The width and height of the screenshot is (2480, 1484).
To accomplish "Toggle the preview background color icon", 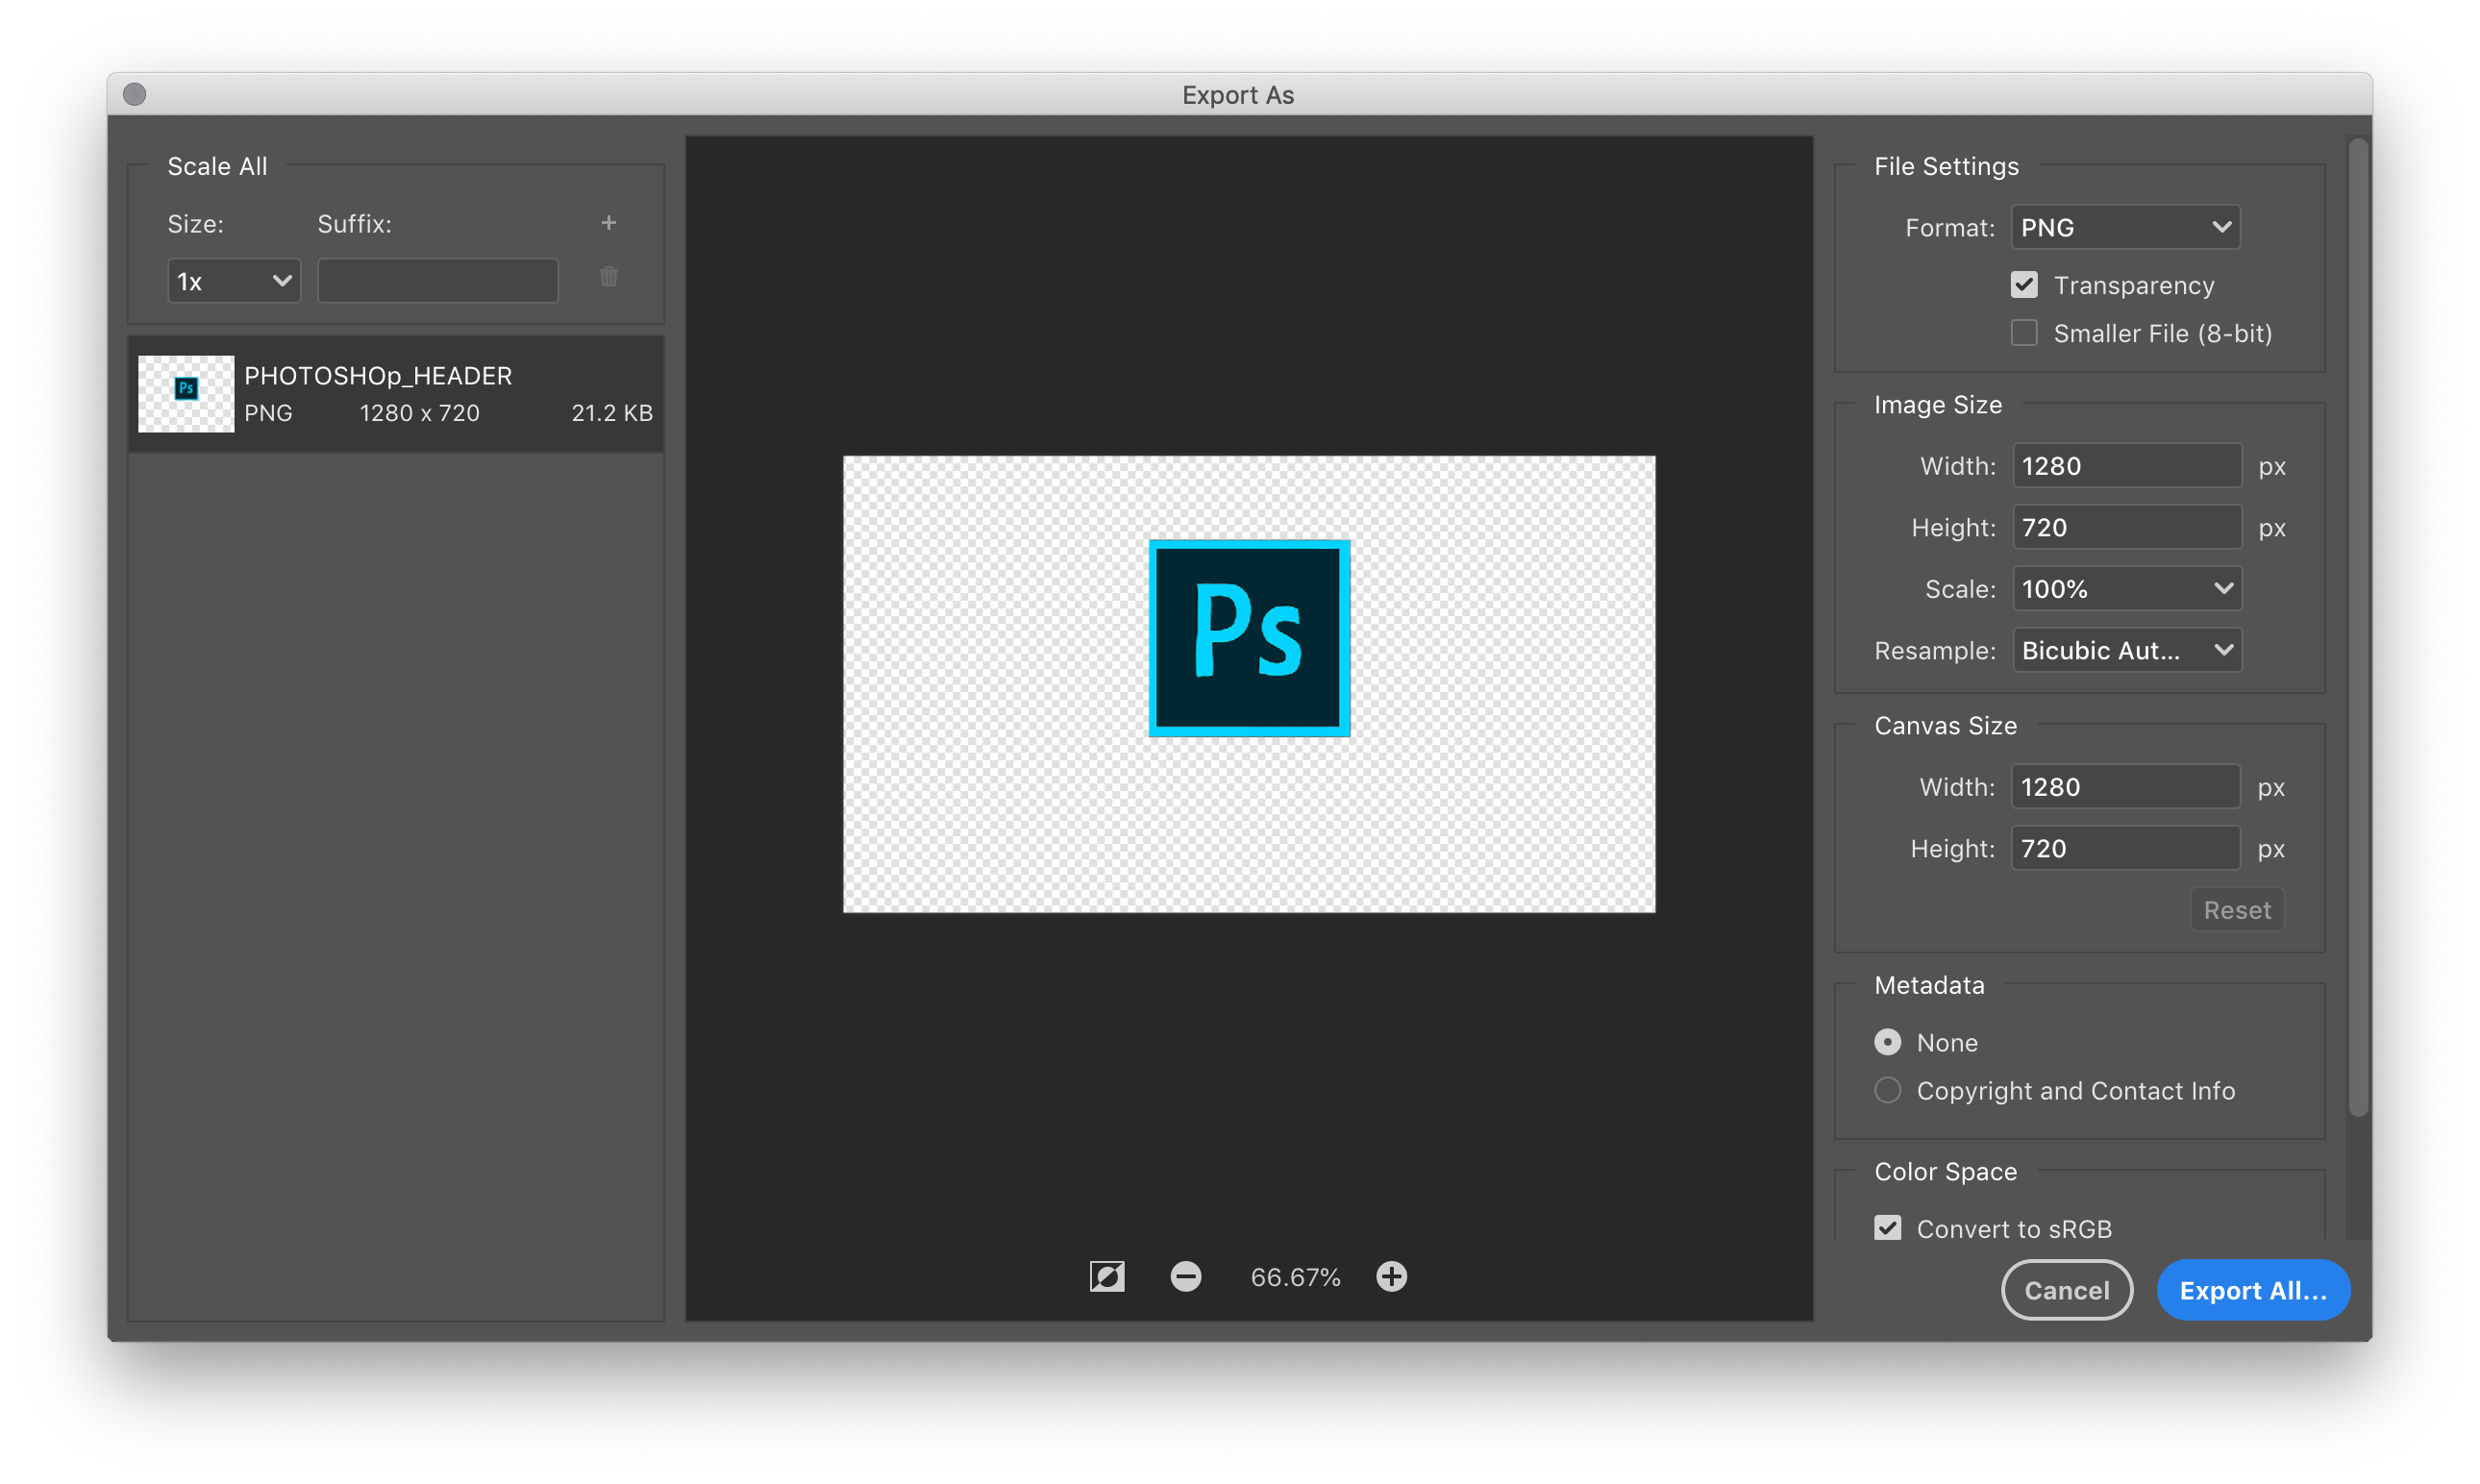I will 1107,1276.
